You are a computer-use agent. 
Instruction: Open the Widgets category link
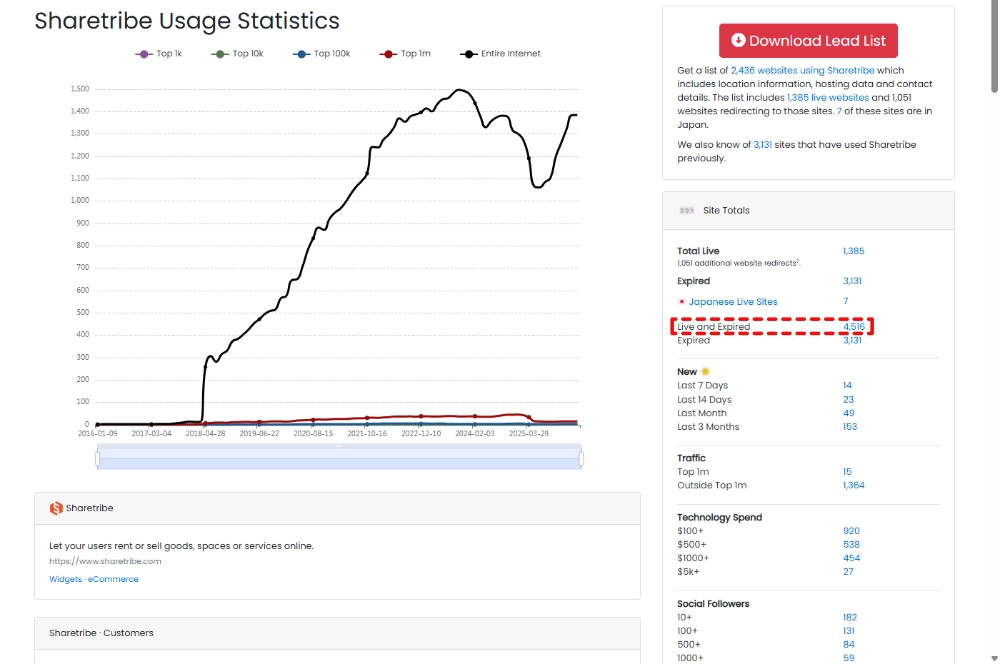click(x=65, y=579)
